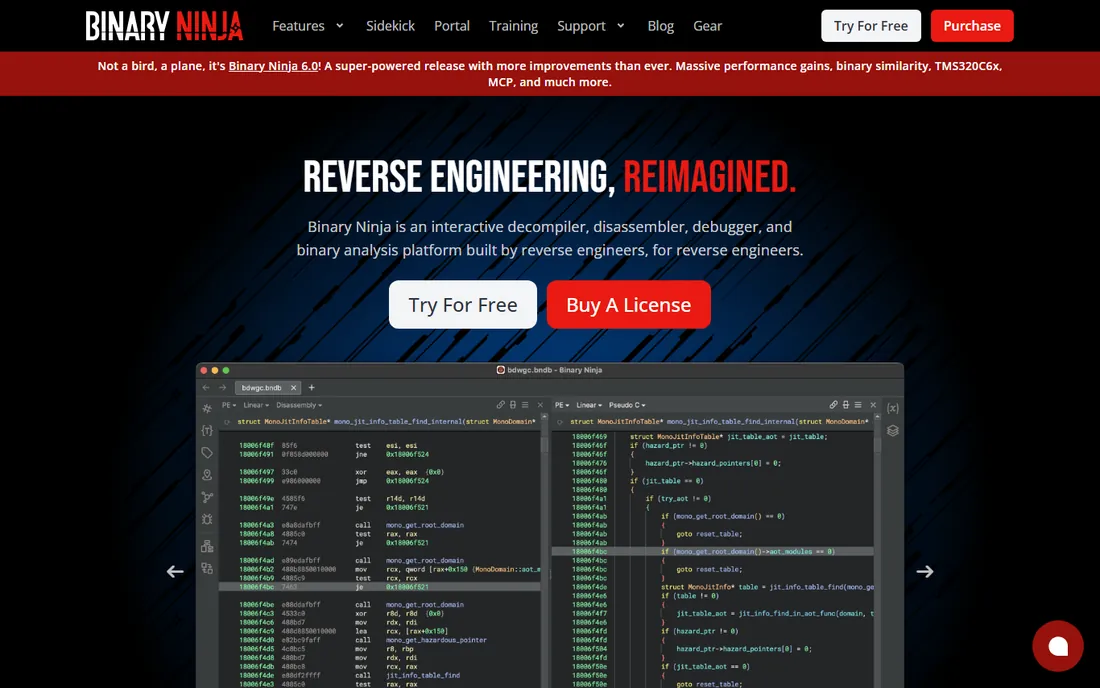The height and width of the screenshot is (688, 1100).
Task: Click 'hazard_ptr->hazard_pointers[0] = 0;' top line
Action: 713,463
